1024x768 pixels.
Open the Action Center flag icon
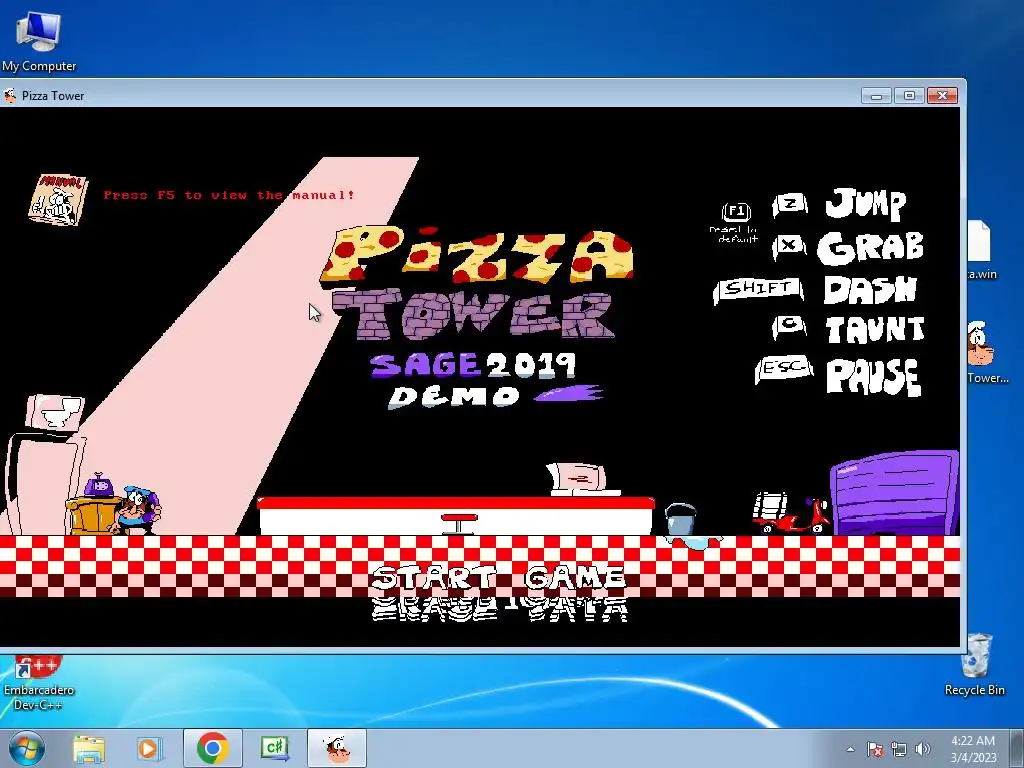pyautogui.click(x=875, y=749)
